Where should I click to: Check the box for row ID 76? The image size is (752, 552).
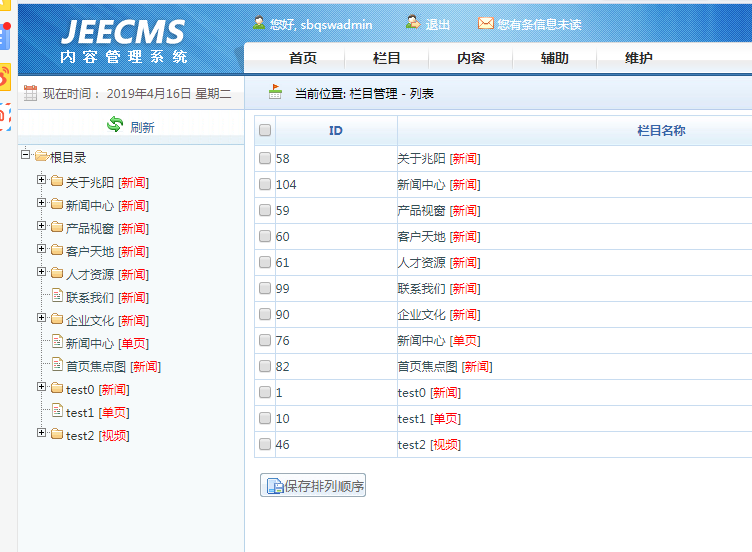pyautogui.click(x=265, y=340)
